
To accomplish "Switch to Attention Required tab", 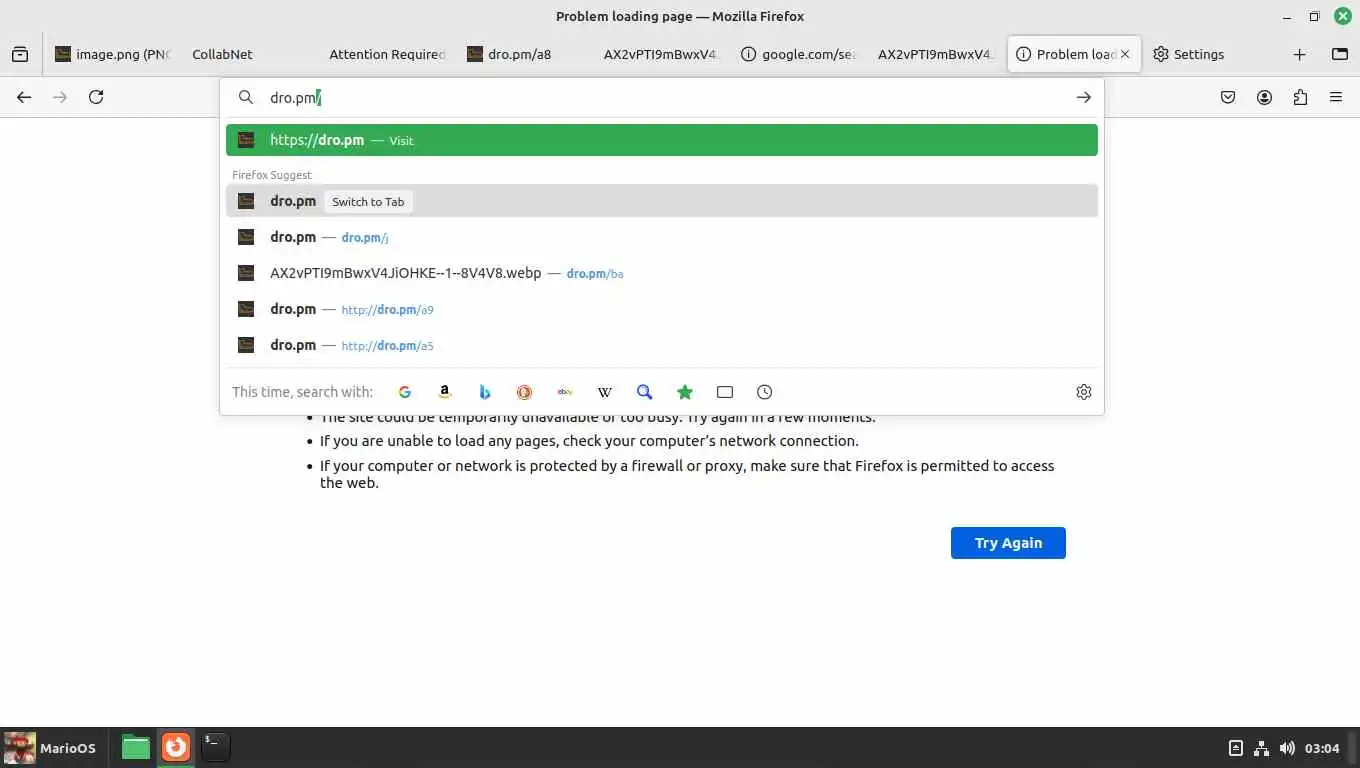I will point(387,54).
